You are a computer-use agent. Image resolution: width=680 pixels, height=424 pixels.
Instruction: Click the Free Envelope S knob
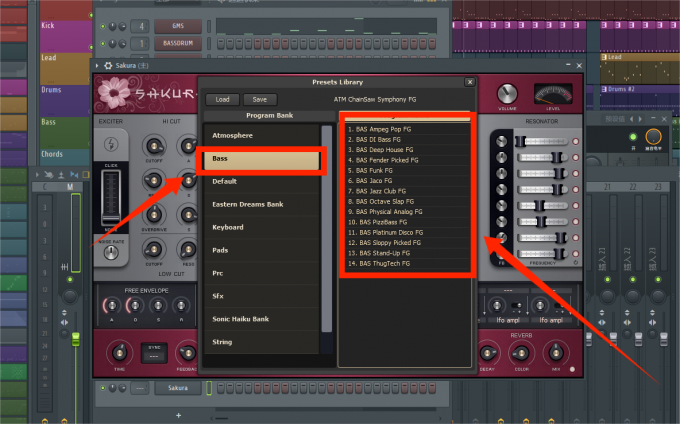(x=158, y=306)
